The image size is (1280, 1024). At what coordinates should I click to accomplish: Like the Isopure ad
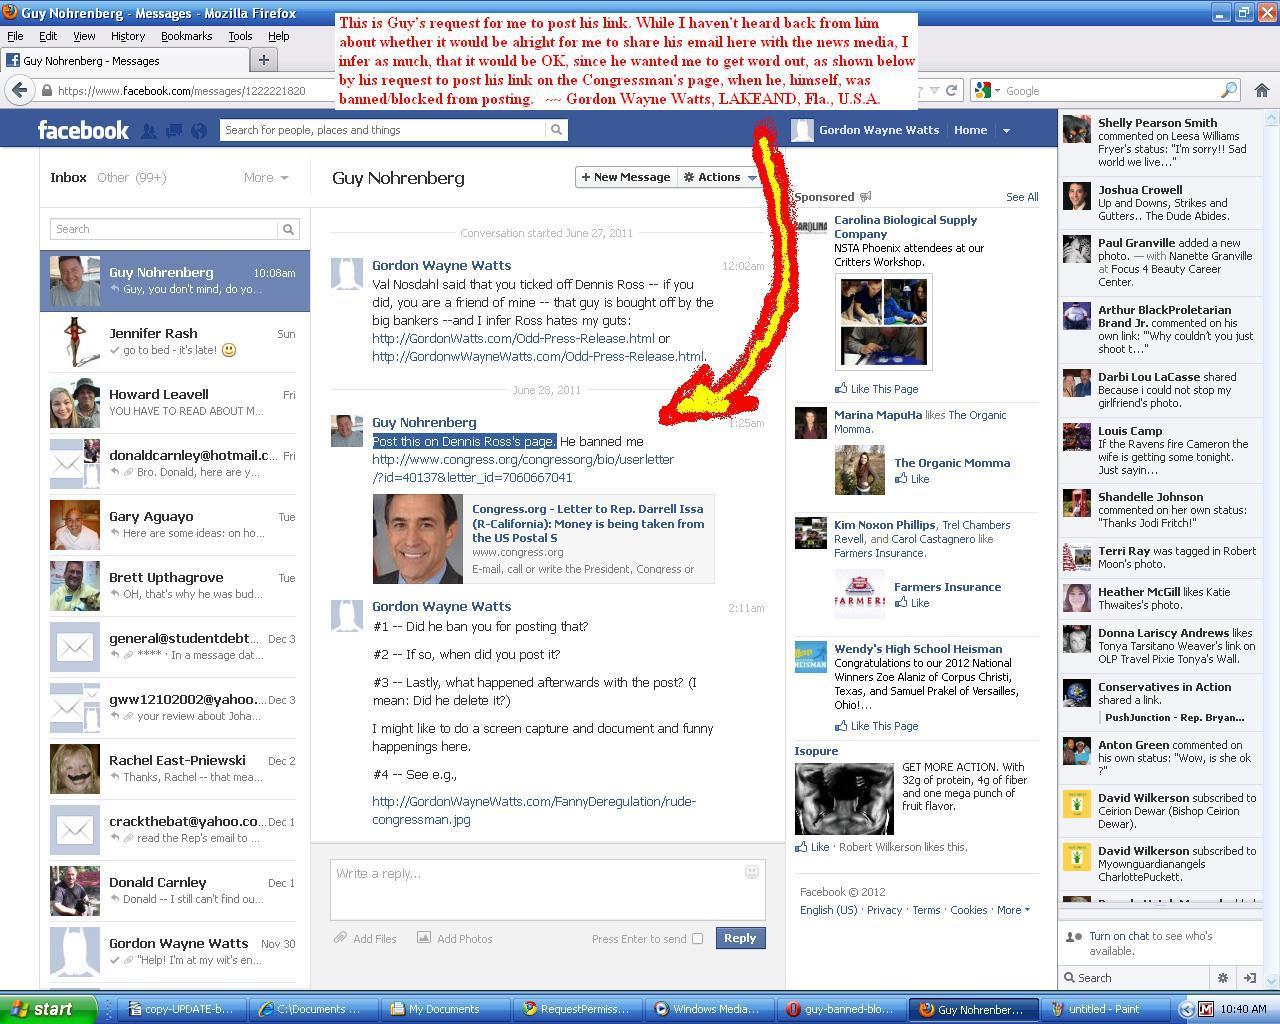click(813, 847)
